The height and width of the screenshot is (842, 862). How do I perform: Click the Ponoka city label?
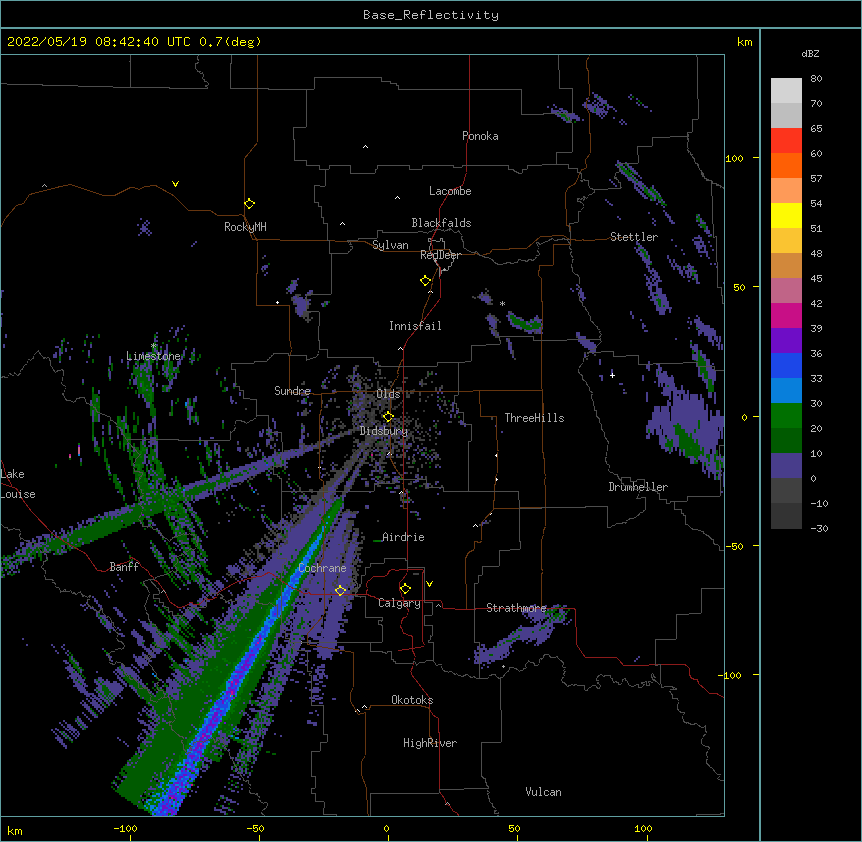[x=480, y=136]
